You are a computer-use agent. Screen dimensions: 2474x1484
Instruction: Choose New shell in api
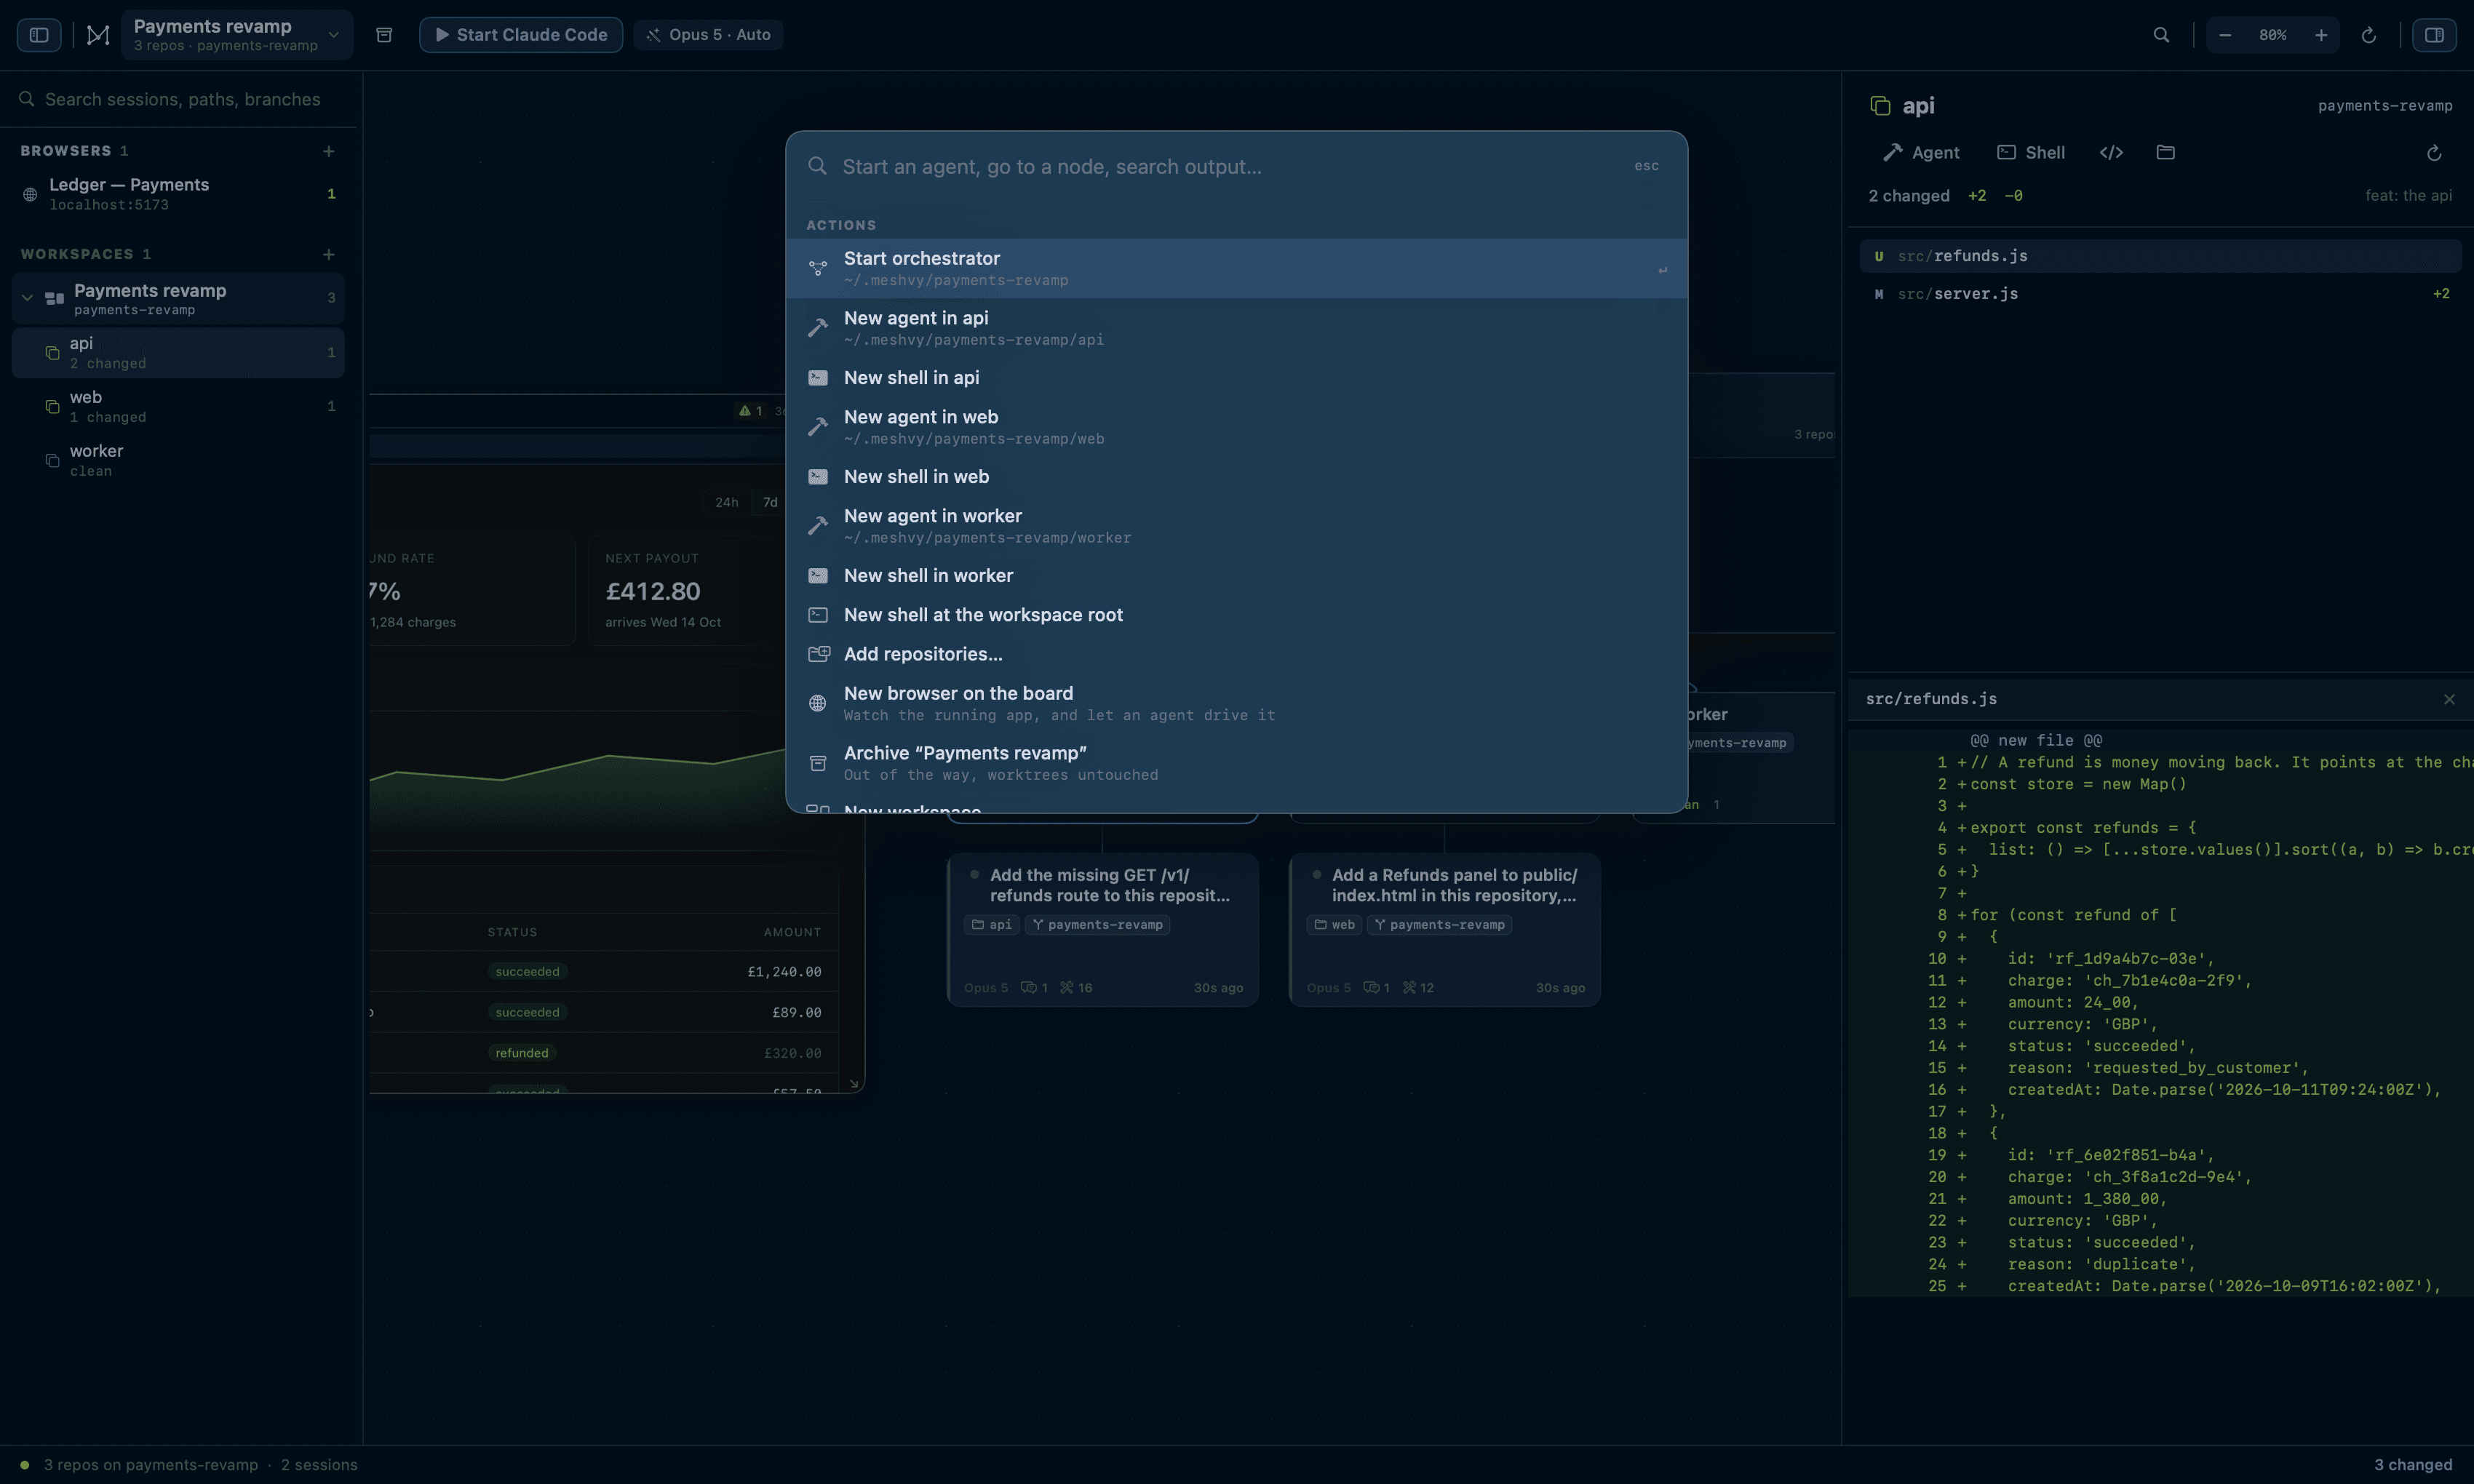pyautogui.click(x=1236, y=378)
